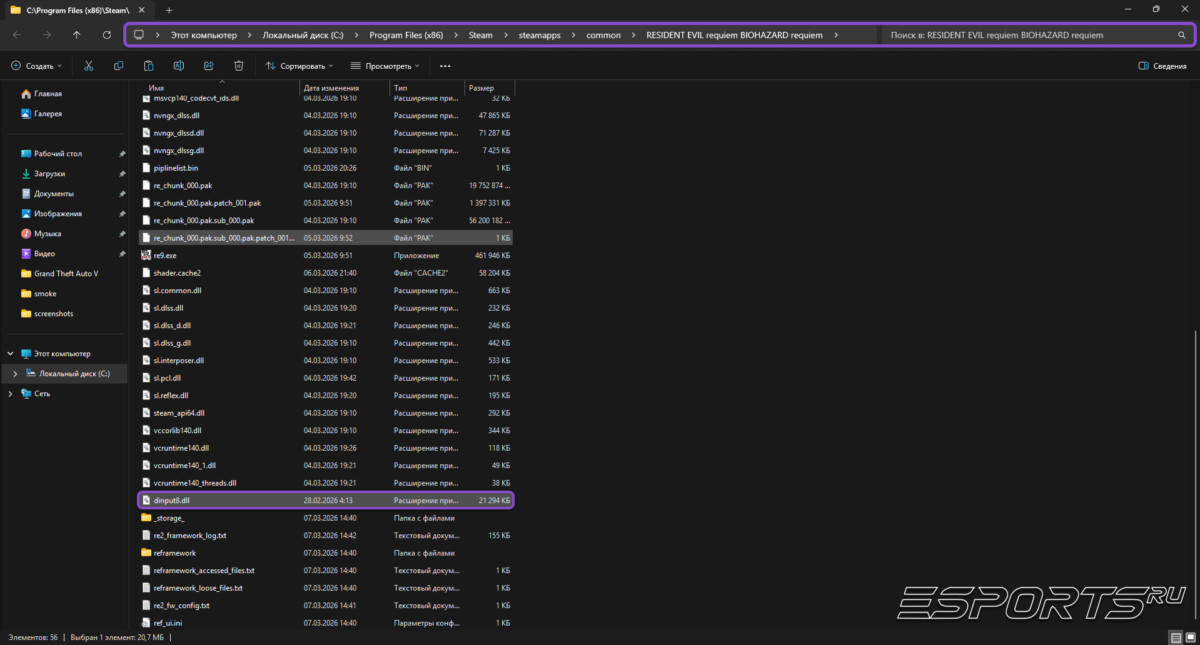Click the Copy icon in toolbar

click(119, 65)
